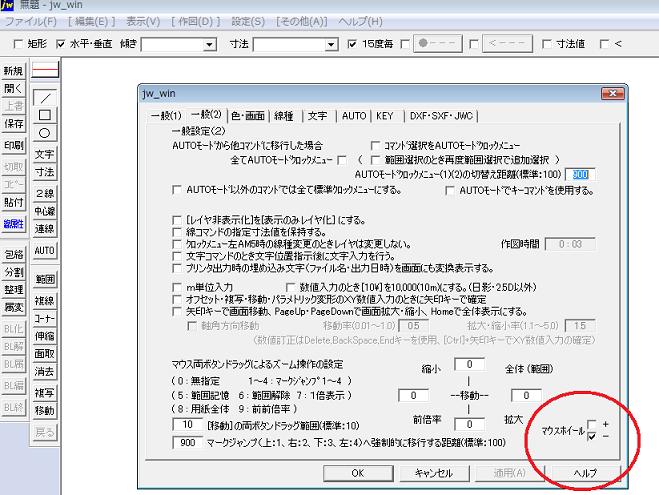Click the 整理 data cleanup tool

[x=13, y=290]
